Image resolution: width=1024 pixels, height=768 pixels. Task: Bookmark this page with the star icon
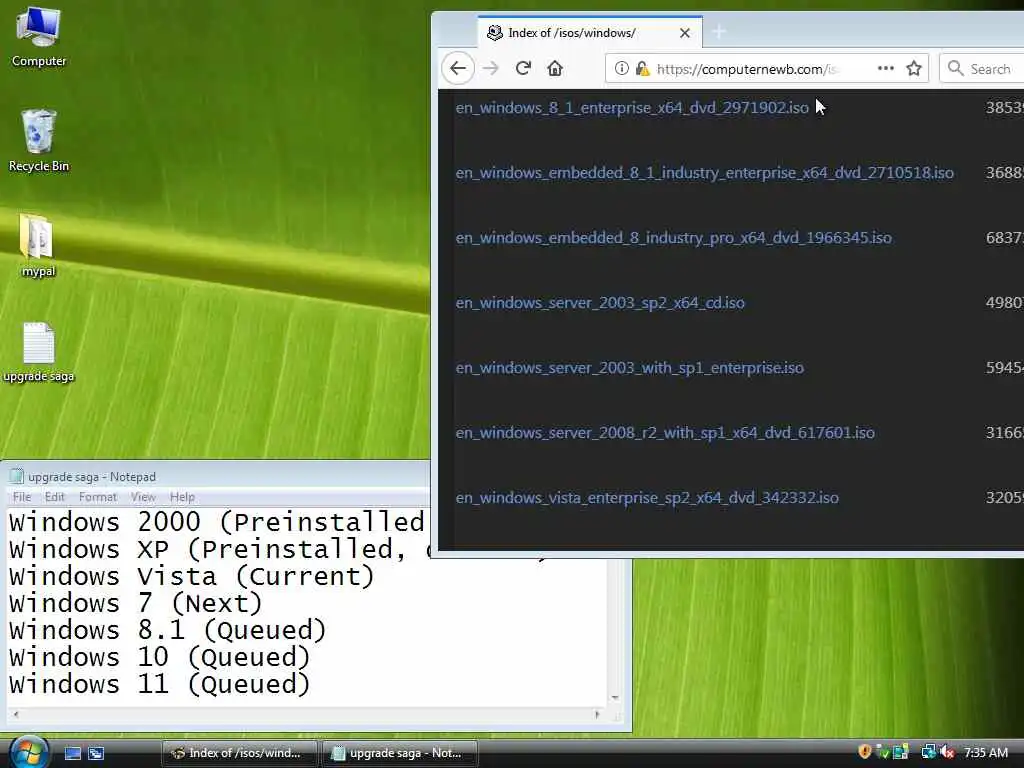tap(914, 68)
